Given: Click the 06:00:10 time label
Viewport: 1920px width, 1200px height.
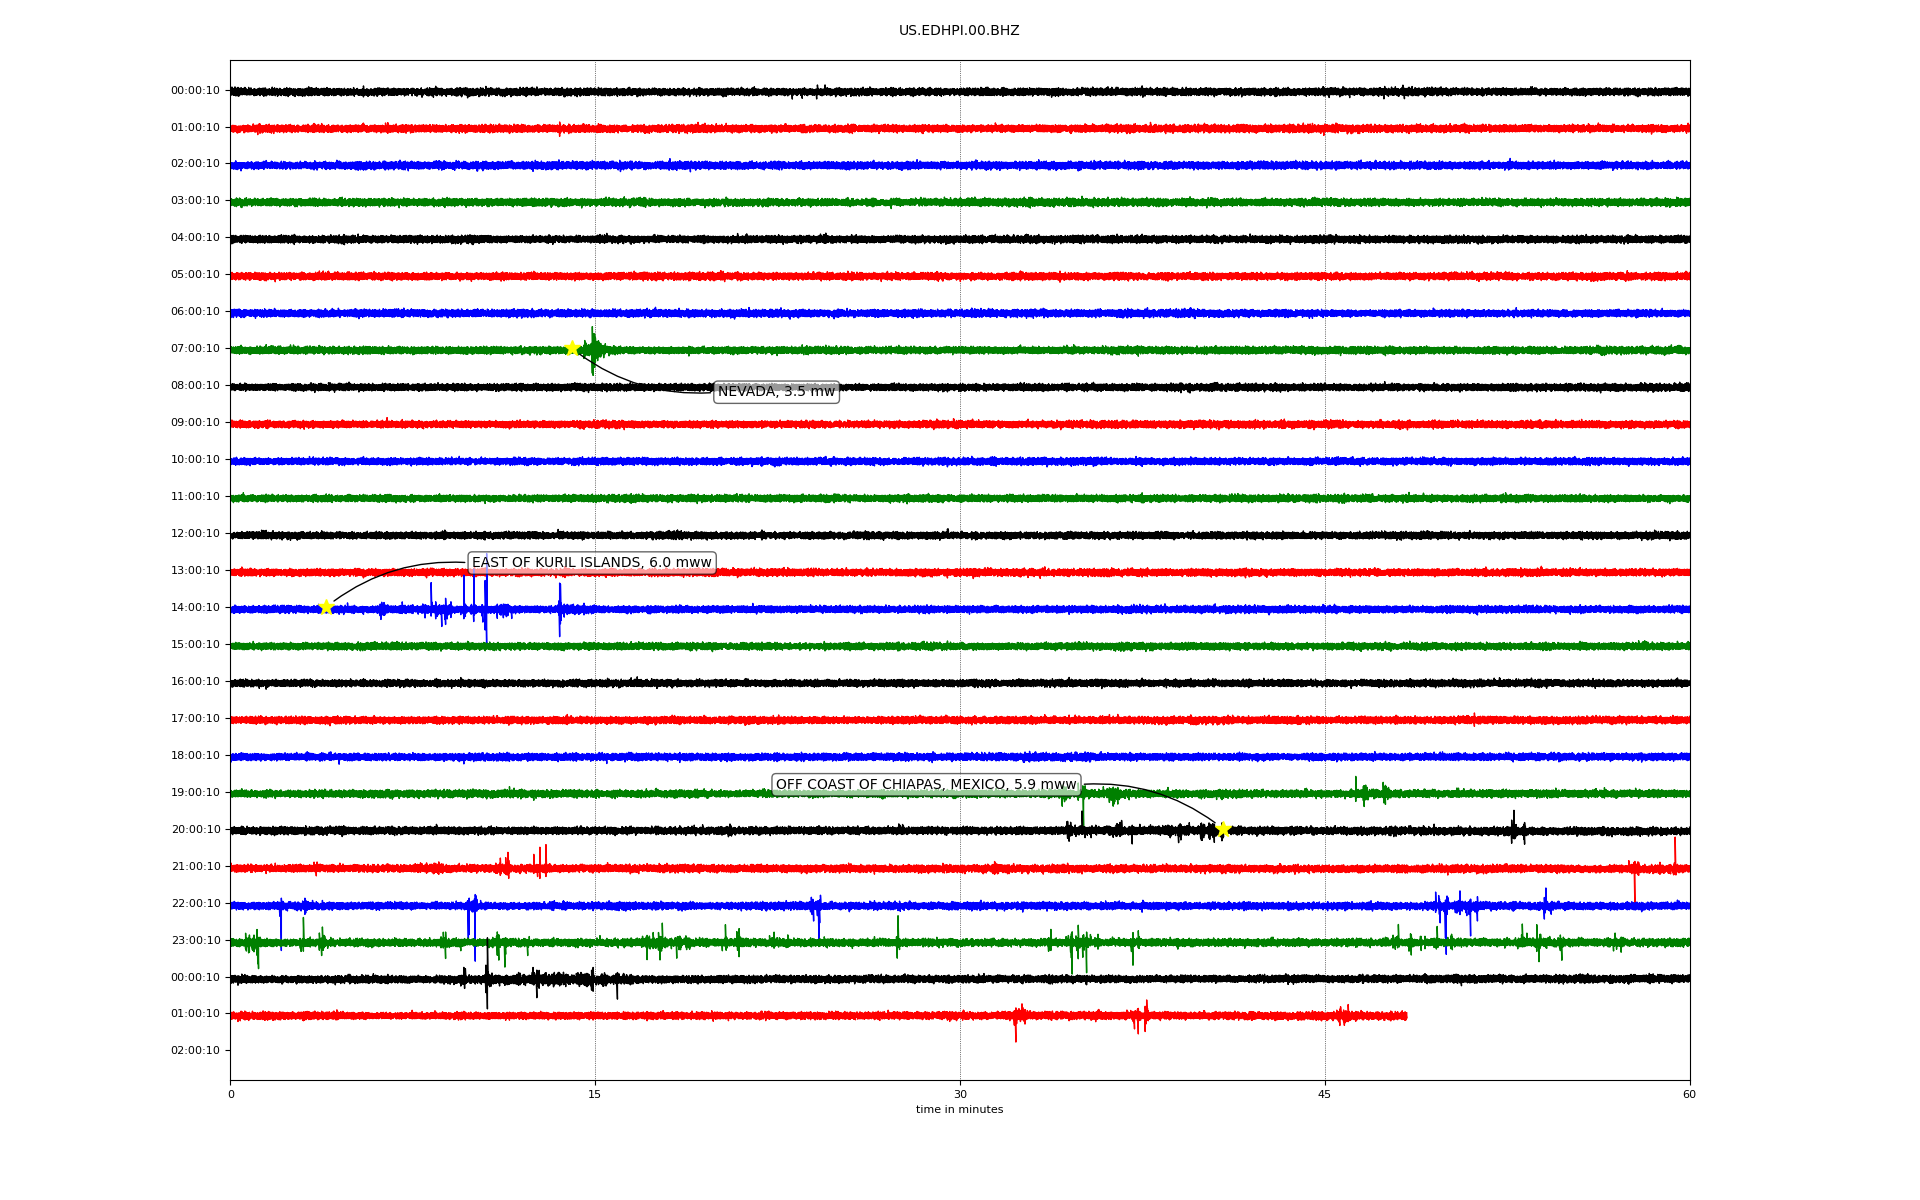Looking at the screenshot, I should 195,312.
